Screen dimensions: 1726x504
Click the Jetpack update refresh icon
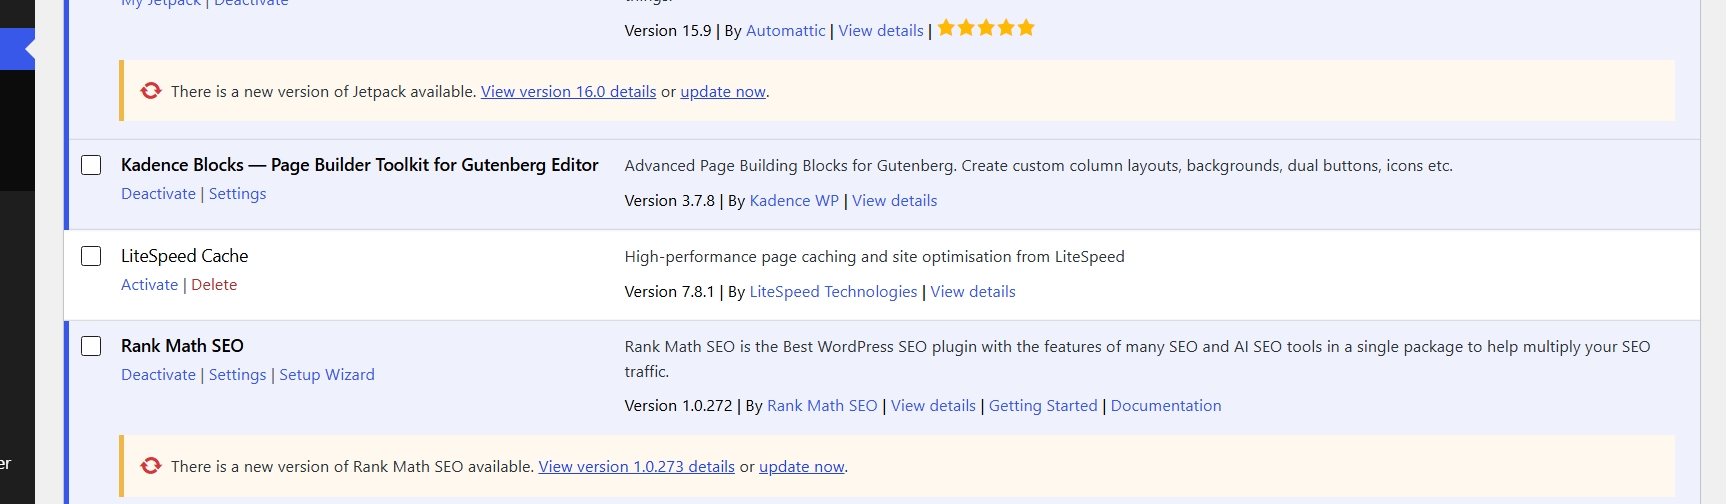tap(151, 91)
